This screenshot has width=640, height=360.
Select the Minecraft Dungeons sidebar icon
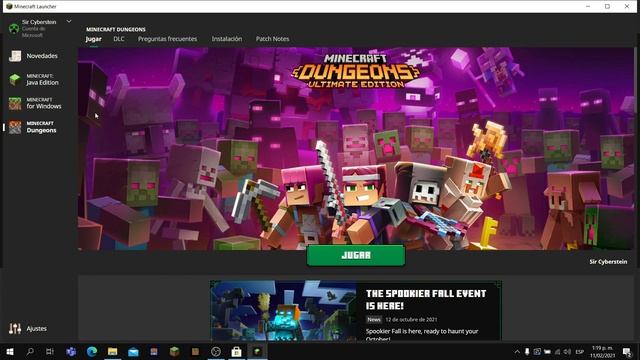tap(15, 127)
